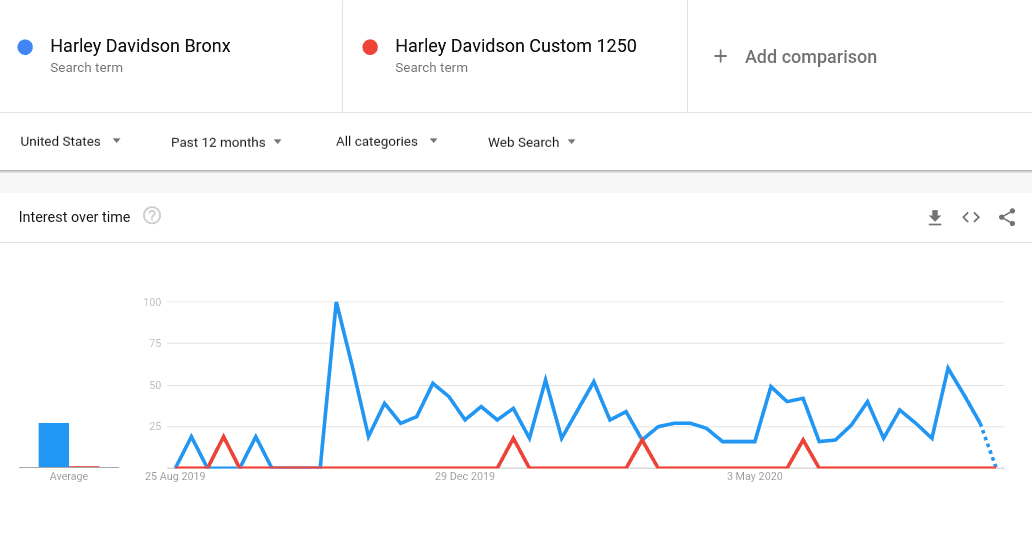Screen dimensions: 1032x544
Task: Download the interest over time data
Action: (x=935, y=217)
